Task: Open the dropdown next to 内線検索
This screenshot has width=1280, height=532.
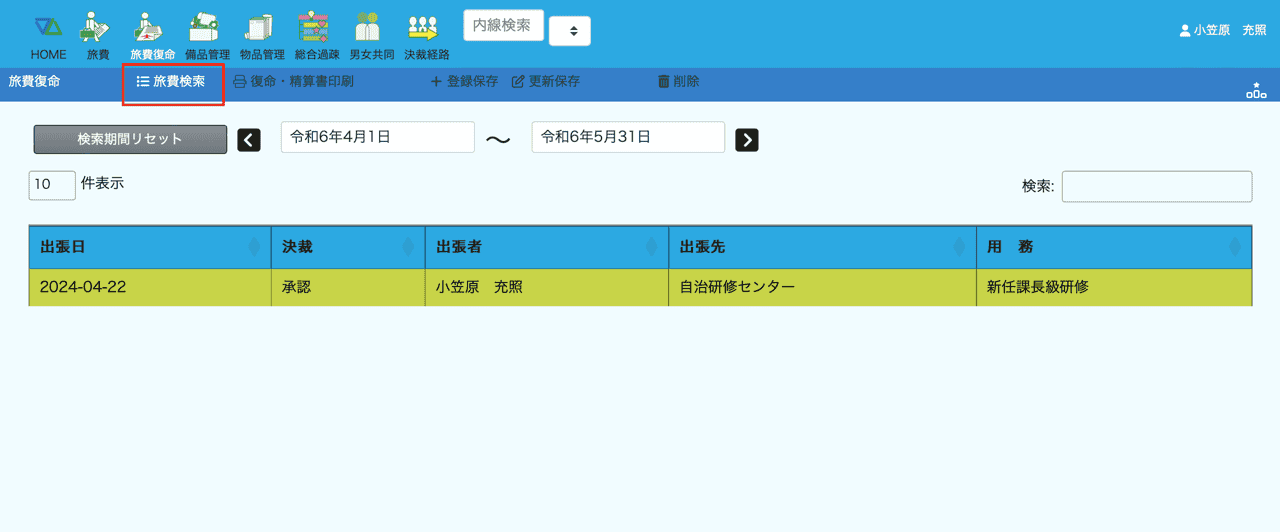Action: (x=570, y=31)
